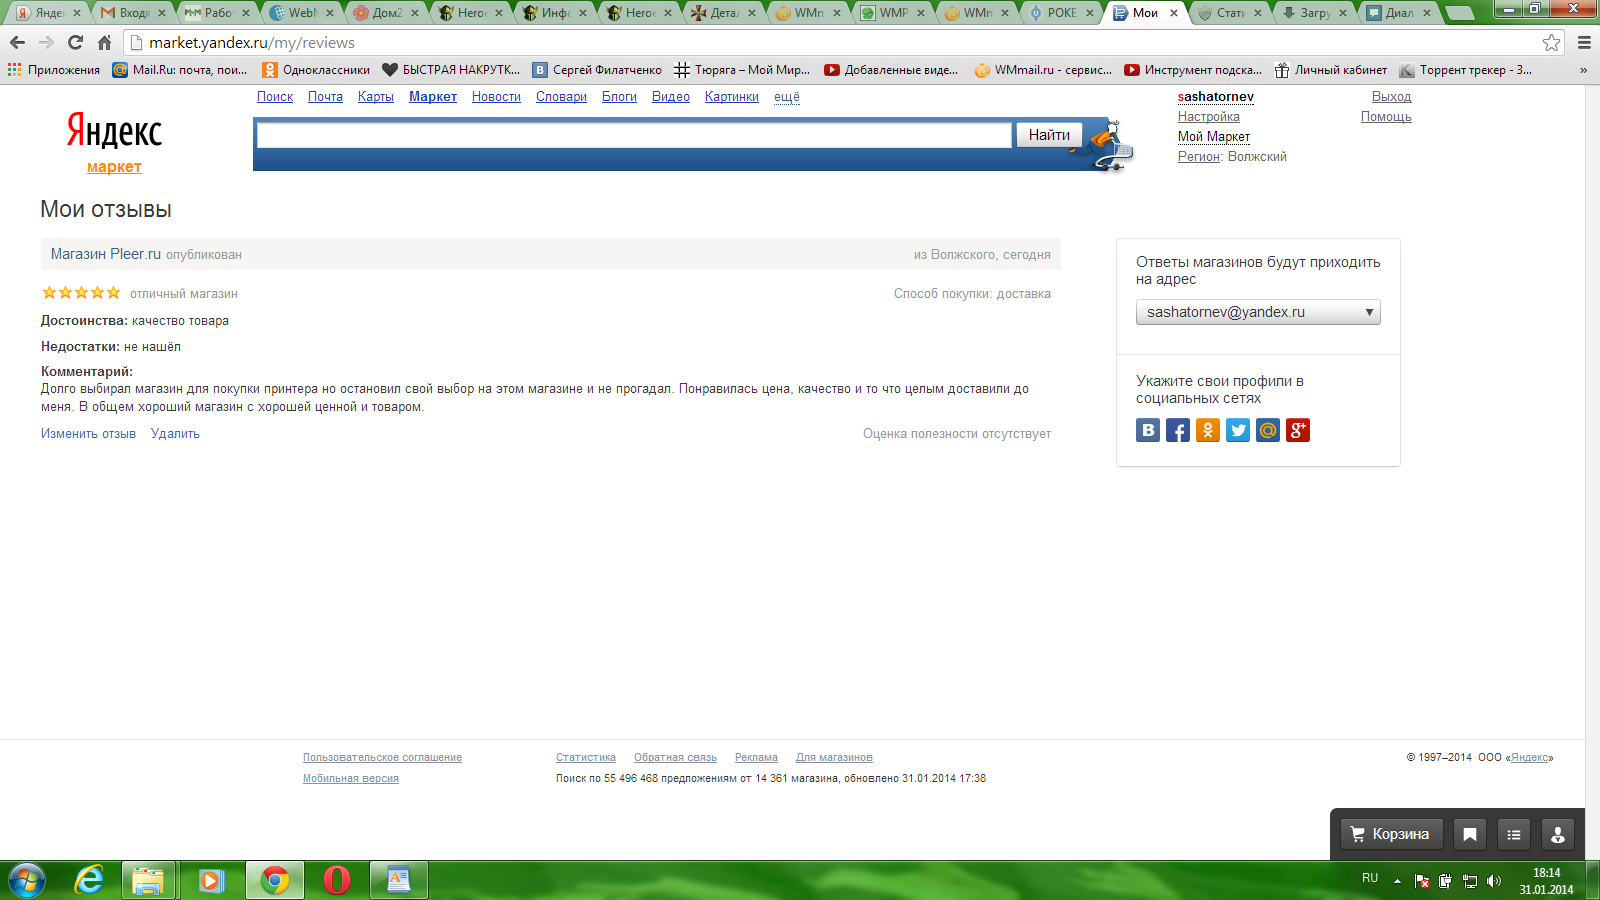Reload the page
The width and height of the screenshot is (1600, 900).
click(75, 42)
